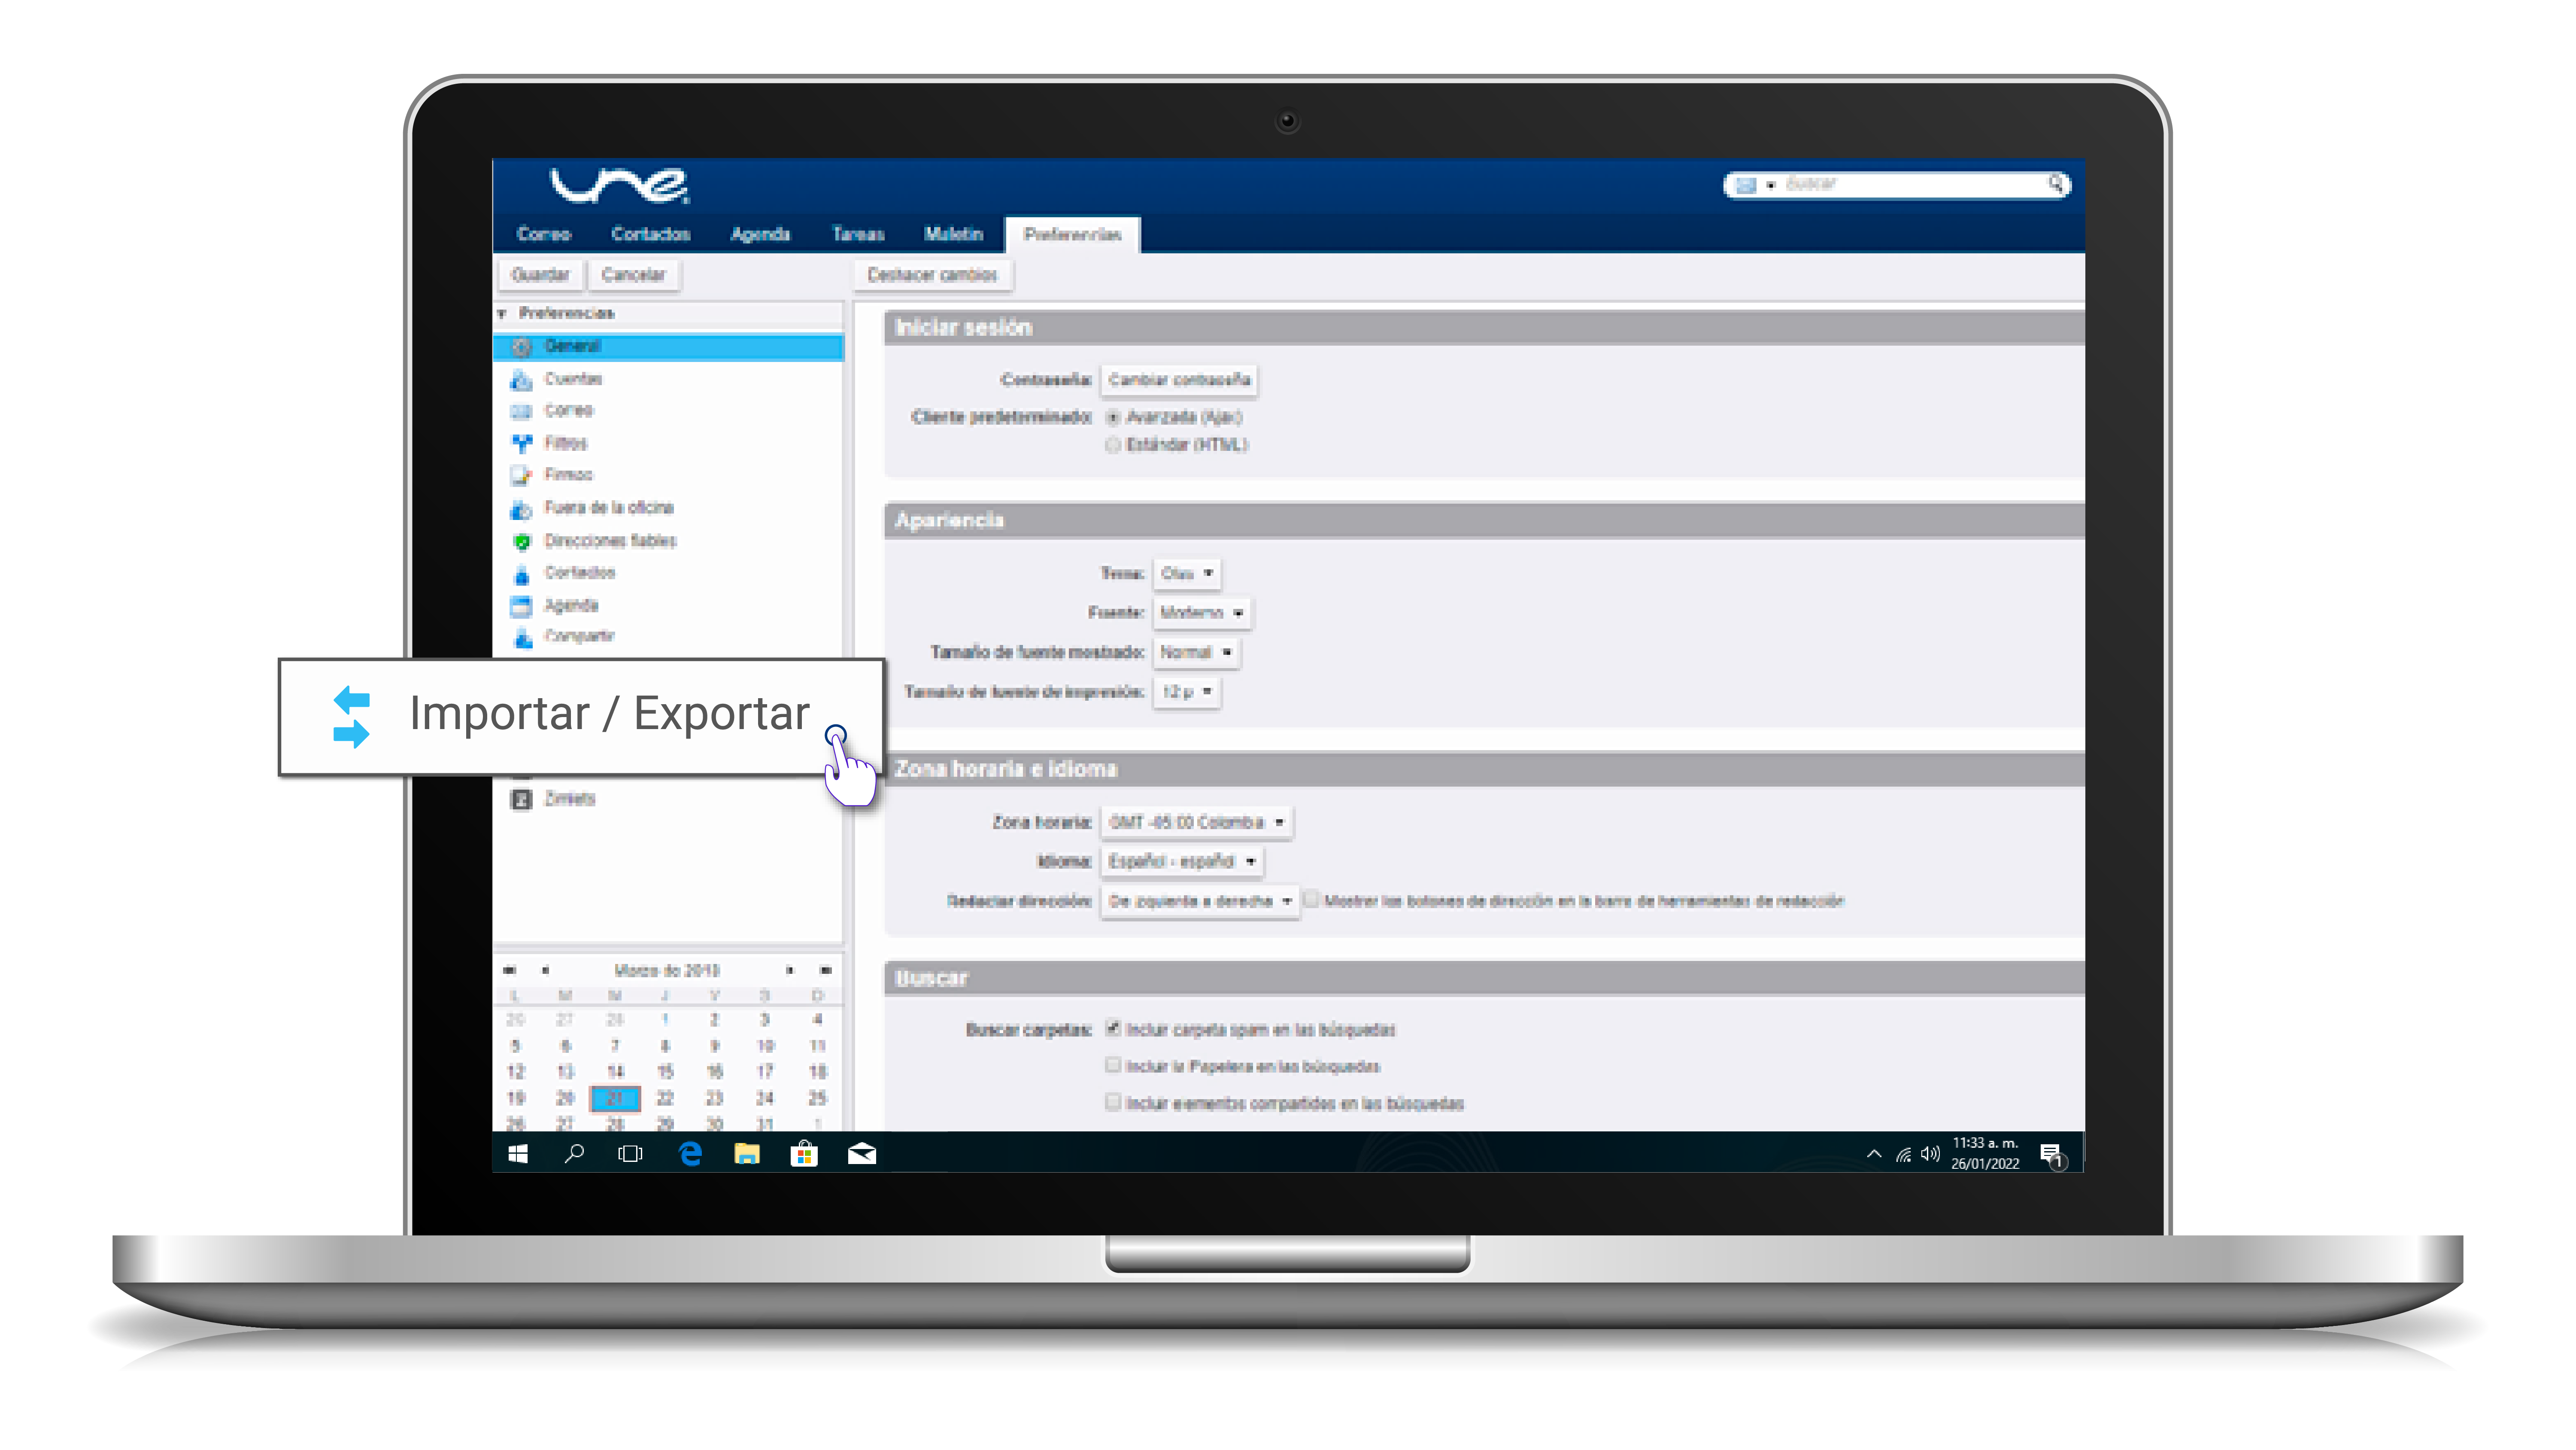
Task: Click the calendar icon beside sidebar Agenda
Action: pos(521,606)
